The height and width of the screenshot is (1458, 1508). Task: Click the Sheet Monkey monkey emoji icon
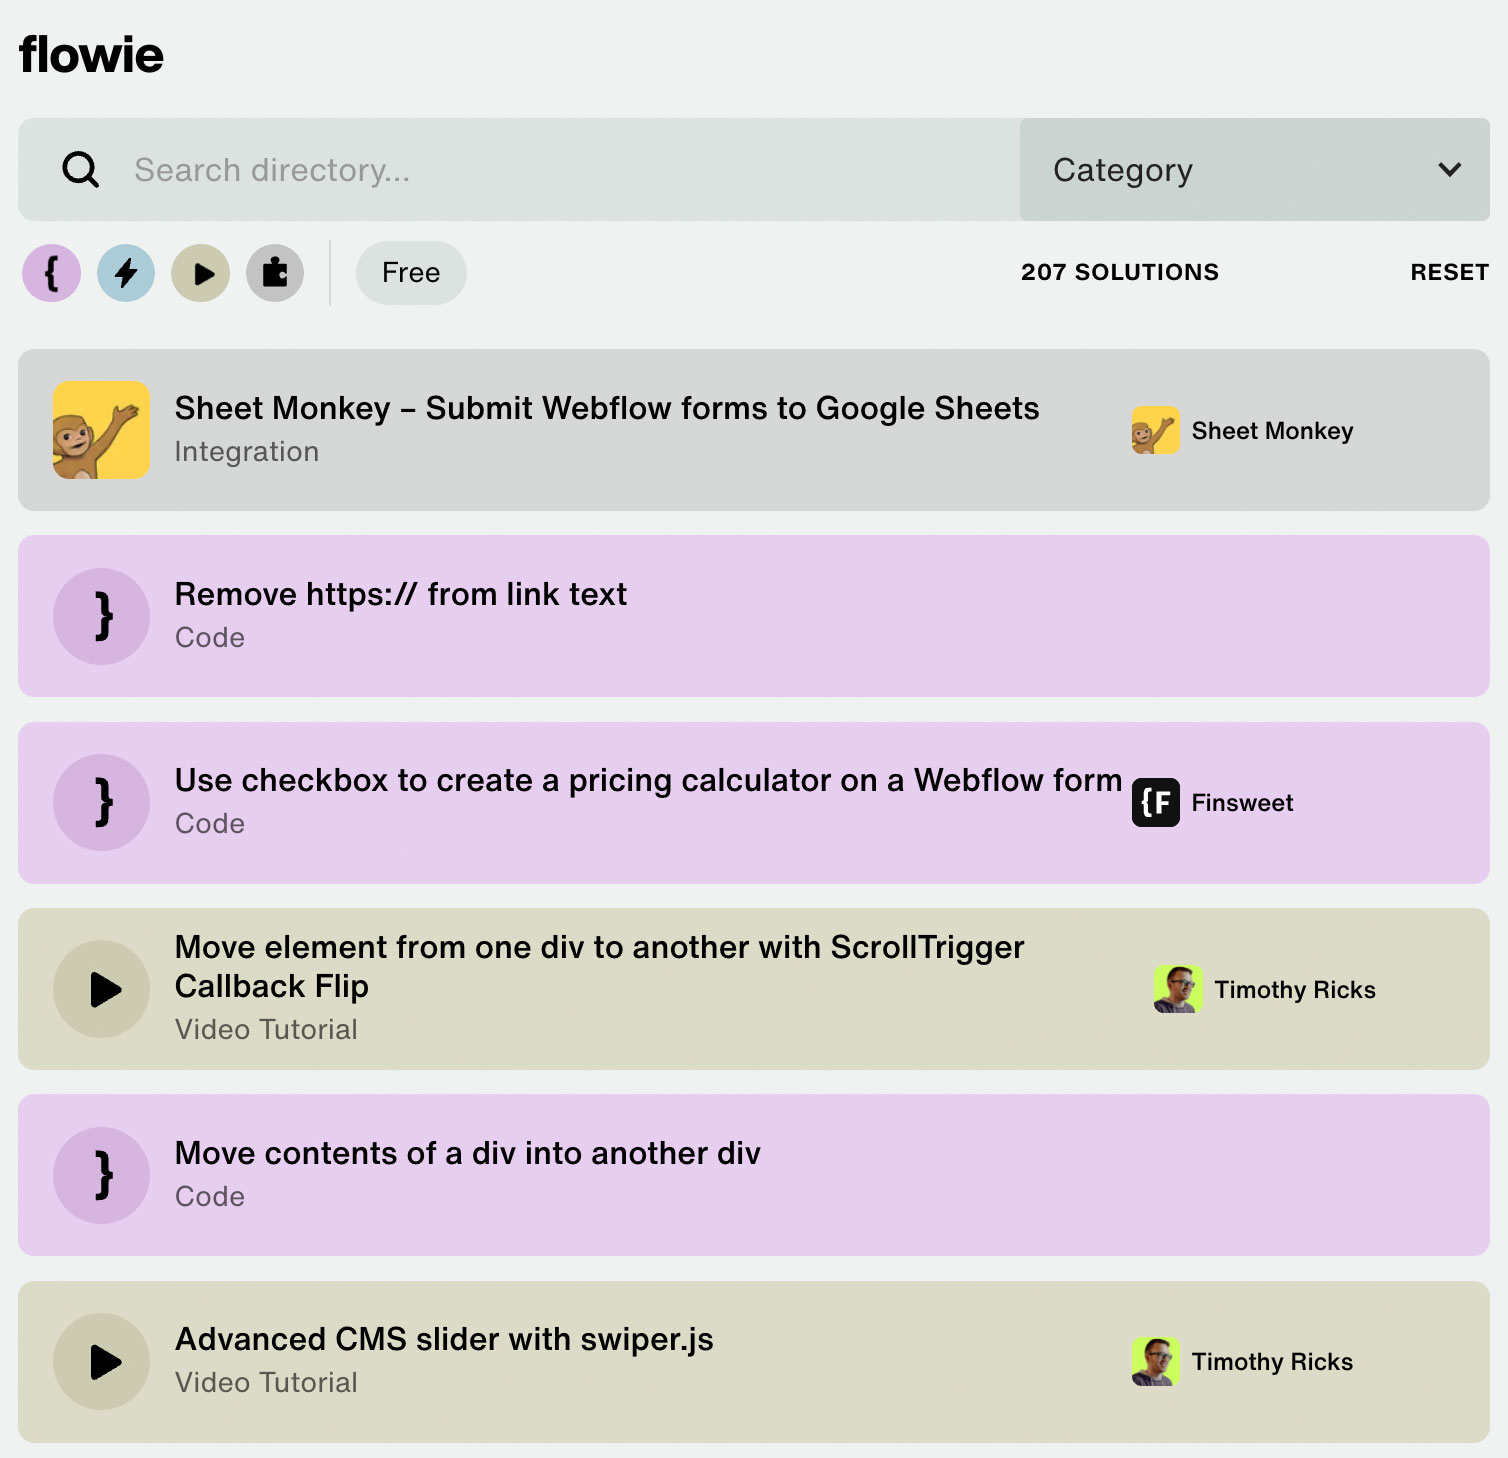100,429
